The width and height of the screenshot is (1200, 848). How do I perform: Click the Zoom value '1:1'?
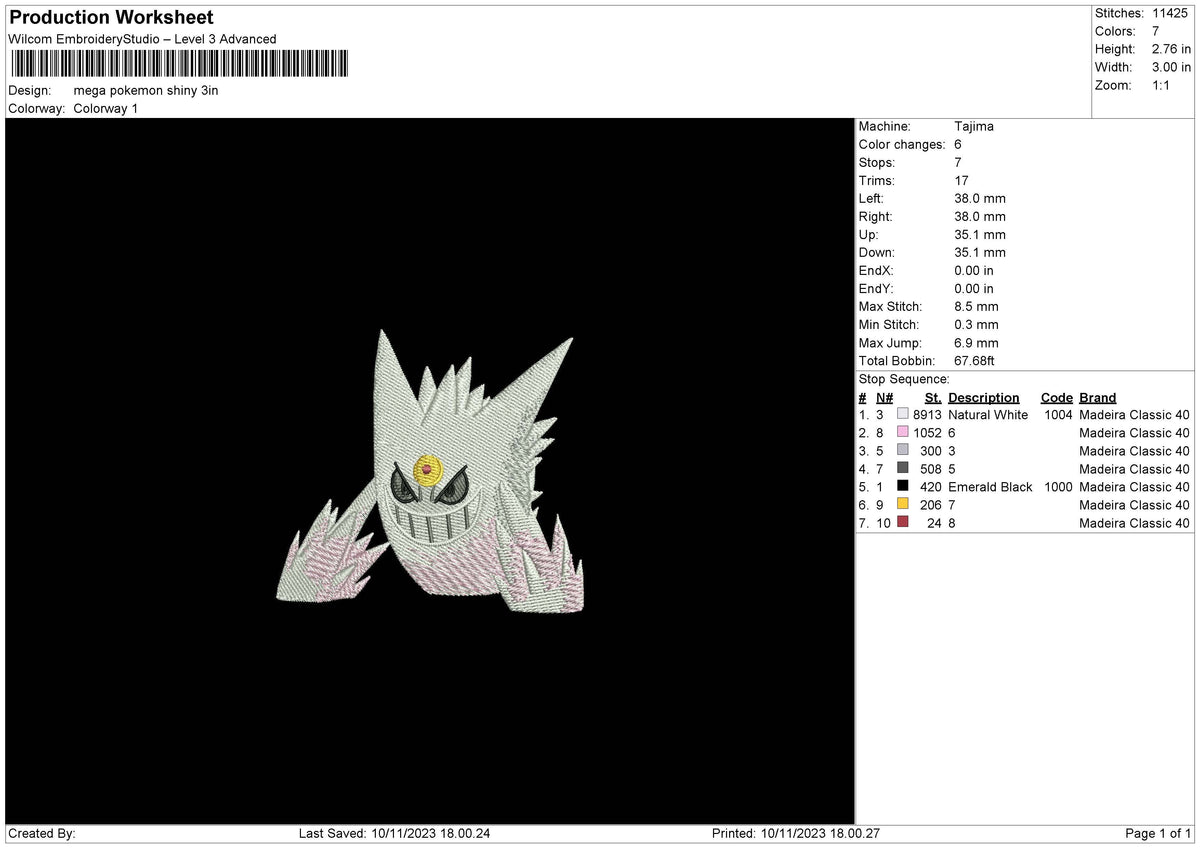(1162, 85)
